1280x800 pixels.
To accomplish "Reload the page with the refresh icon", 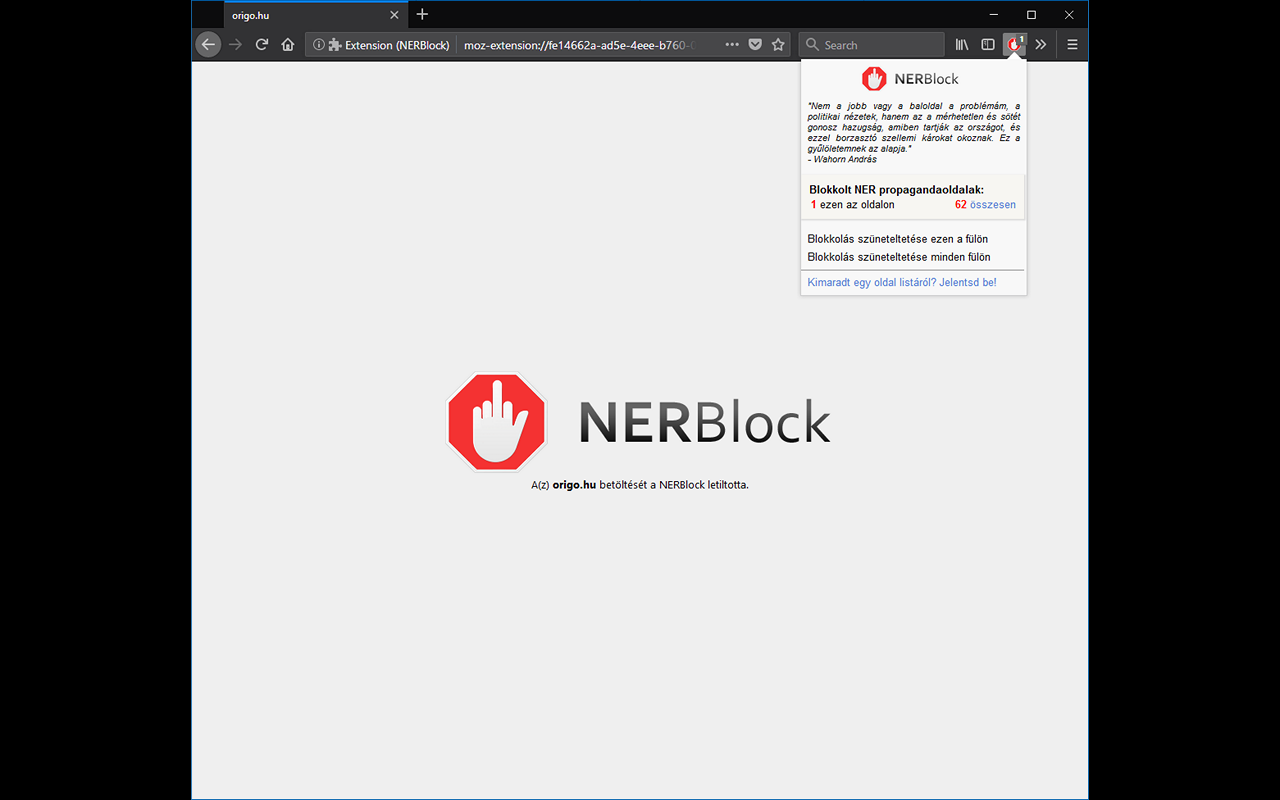I will click(261, 44).
